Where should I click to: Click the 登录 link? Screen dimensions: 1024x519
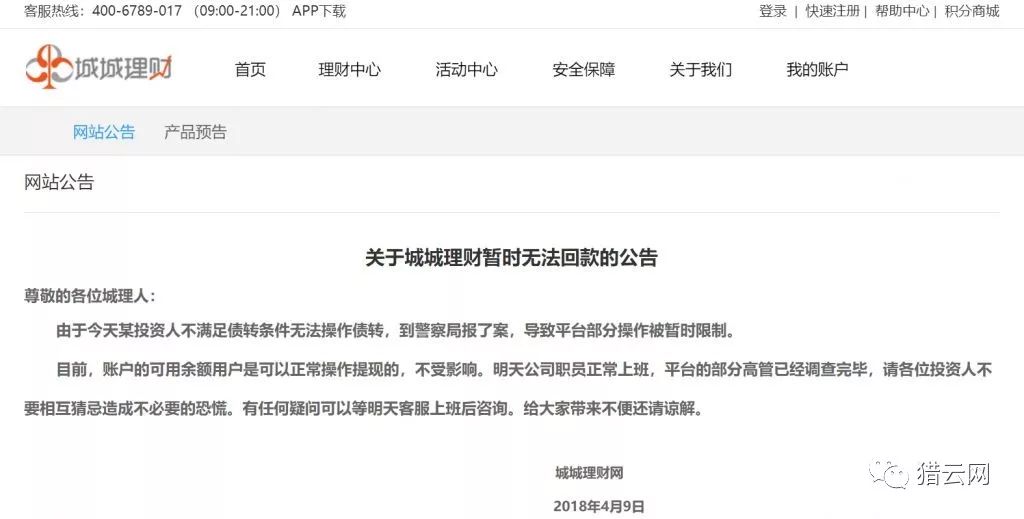click(x=773, y=11)
